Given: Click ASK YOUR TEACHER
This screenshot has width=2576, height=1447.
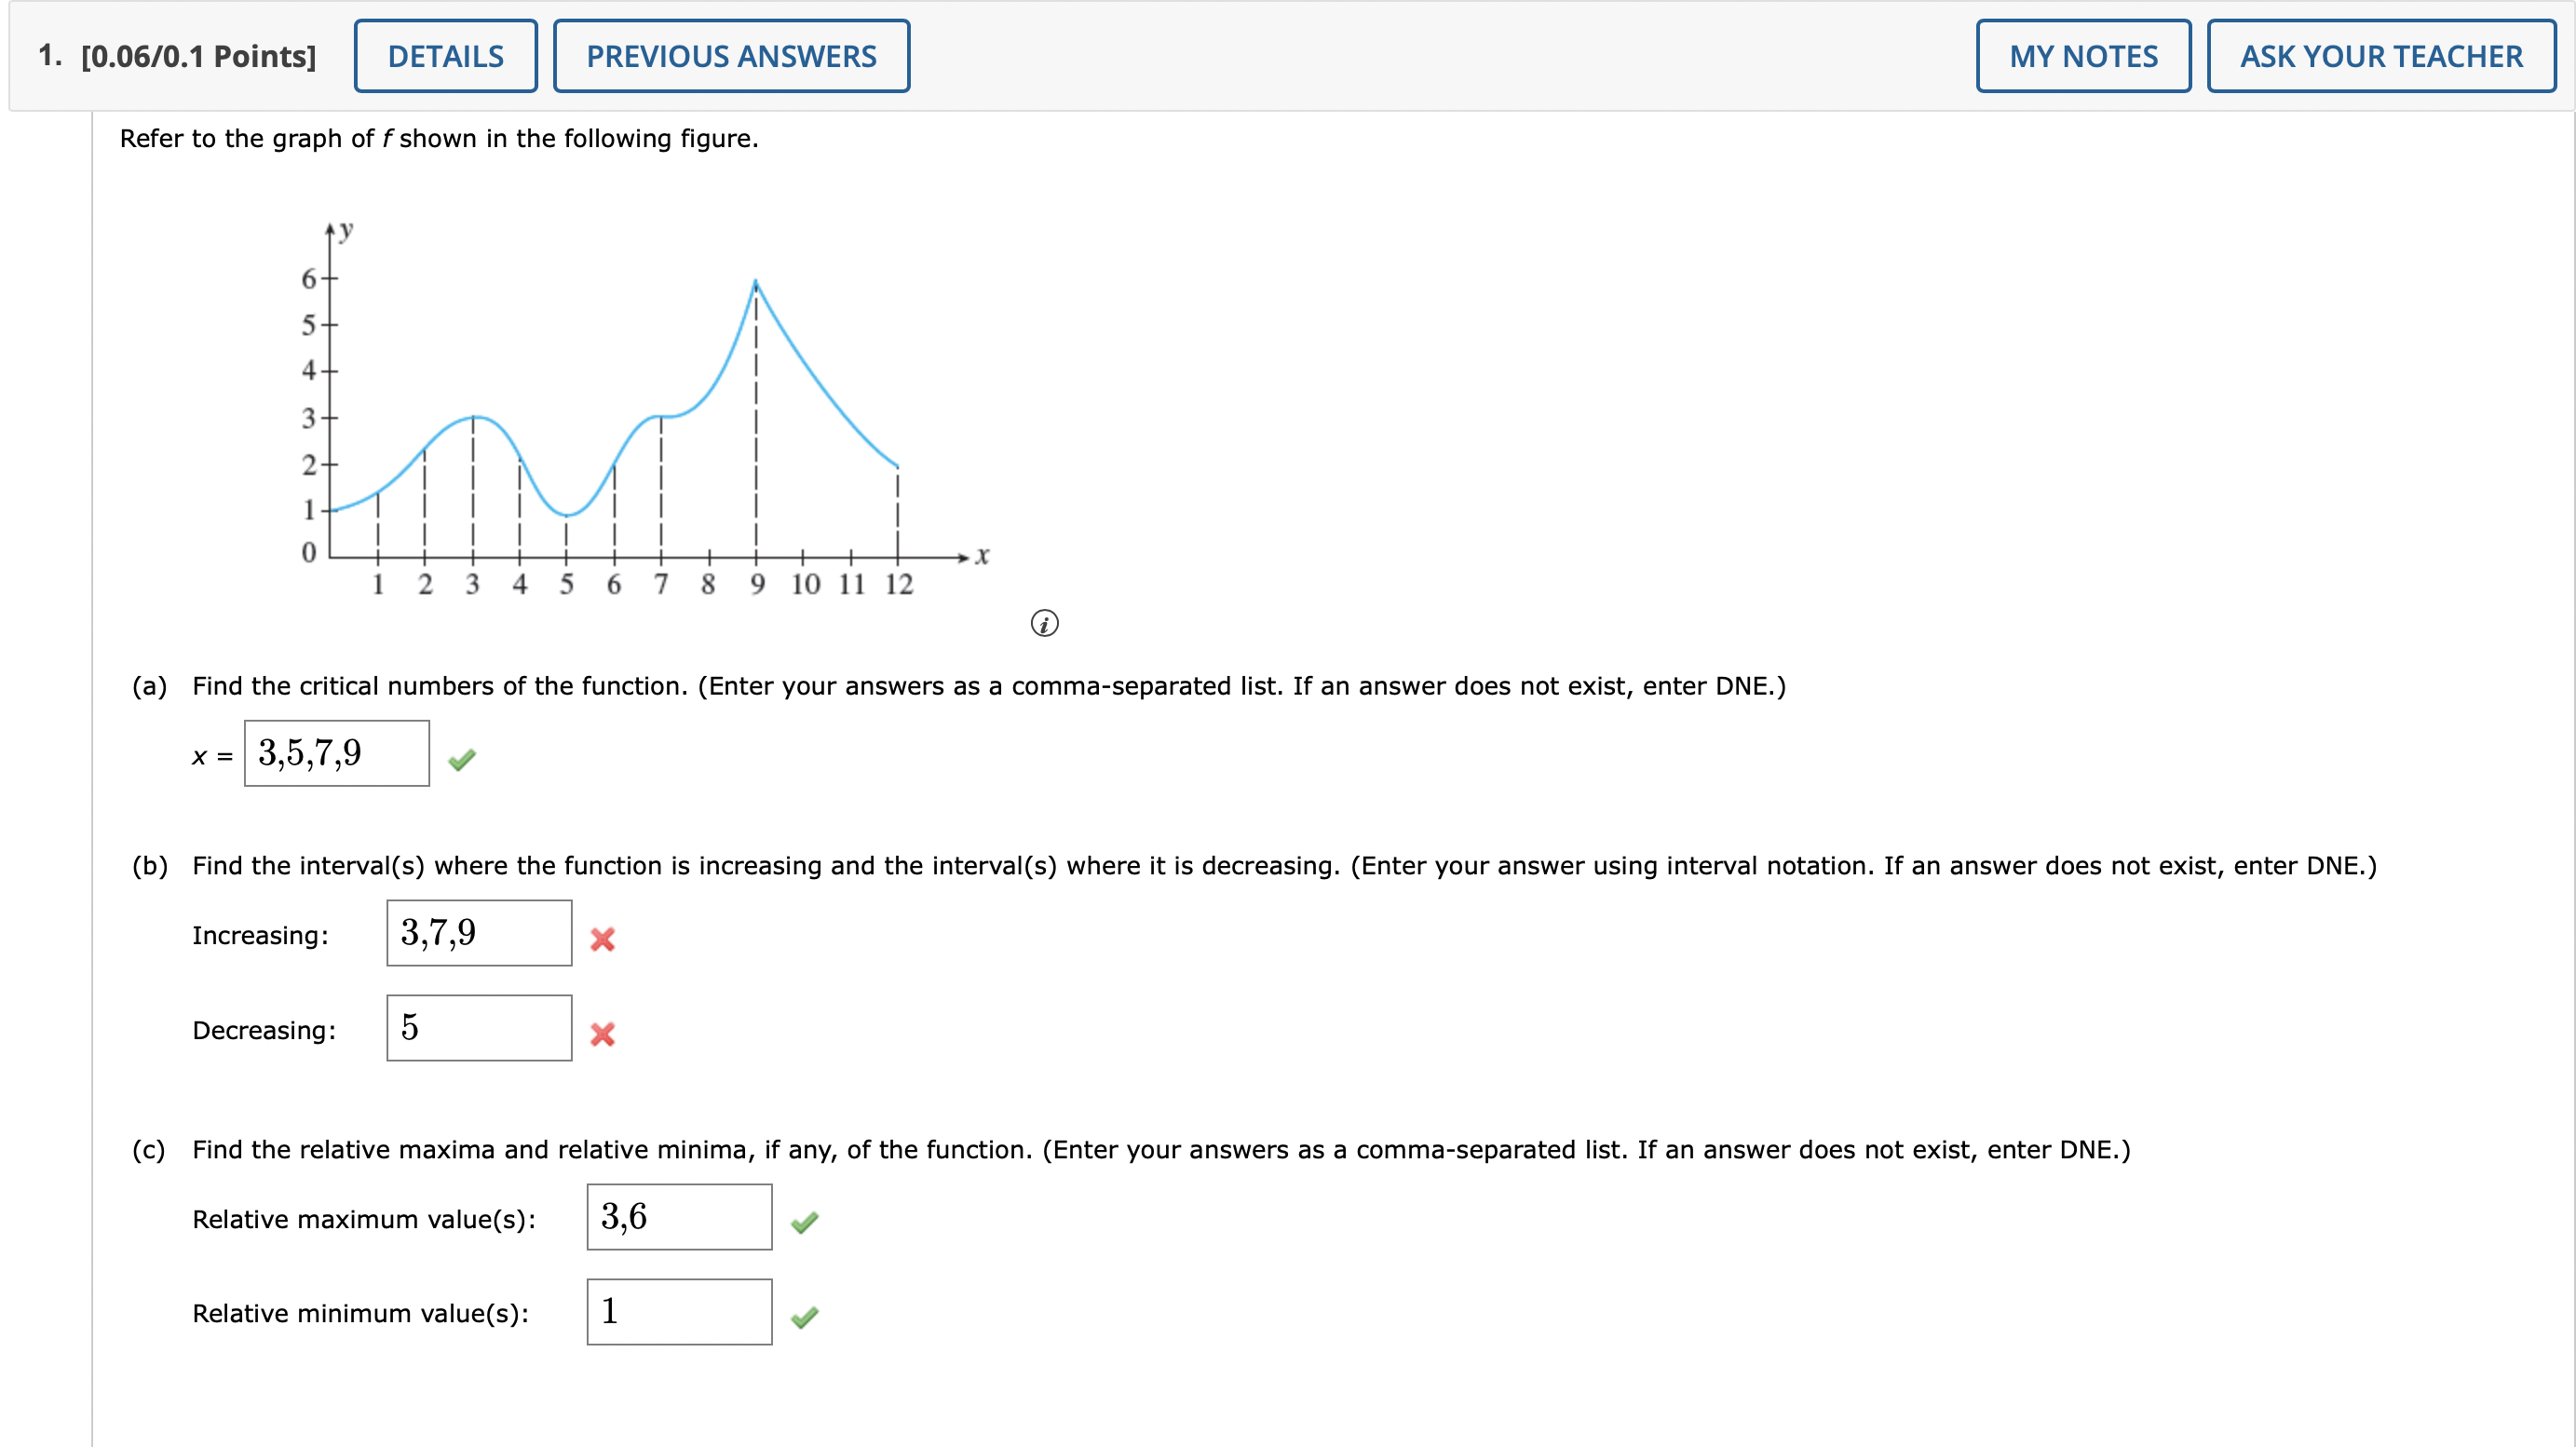Looking at the screenshot, I should pyautogui.click(x=2380, y=56).
